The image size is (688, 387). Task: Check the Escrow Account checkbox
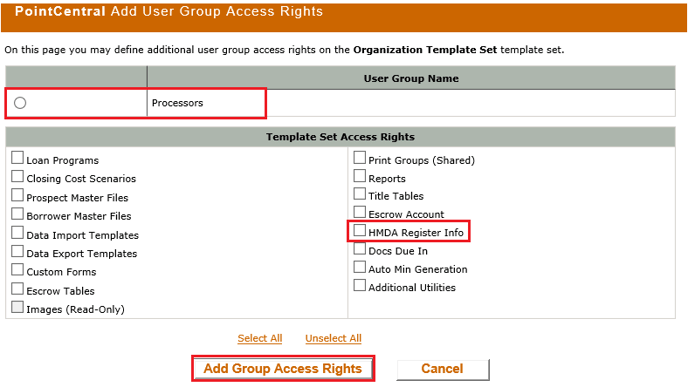[x=359, y=212]
